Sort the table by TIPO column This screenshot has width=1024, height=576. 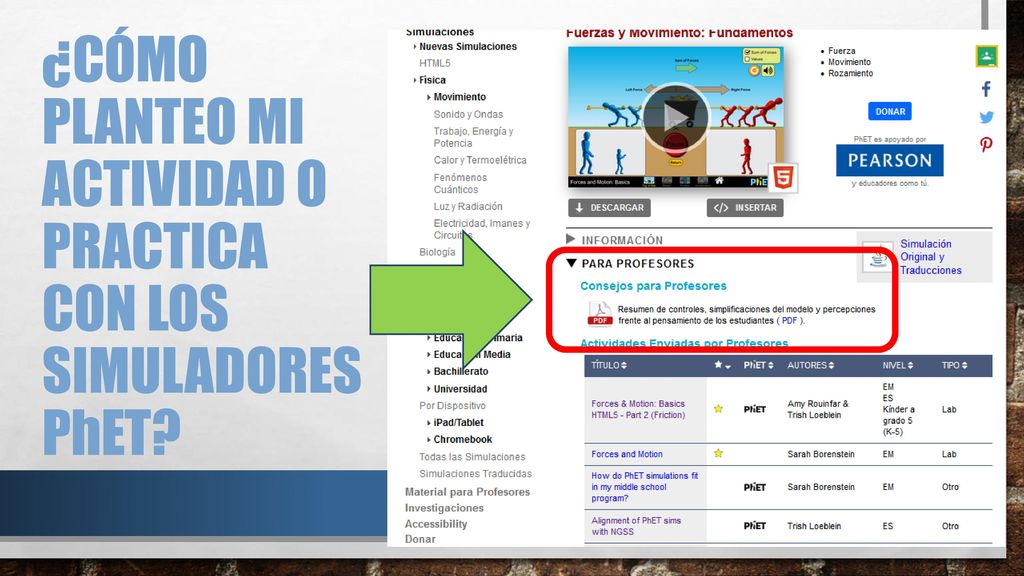(954, 365)
